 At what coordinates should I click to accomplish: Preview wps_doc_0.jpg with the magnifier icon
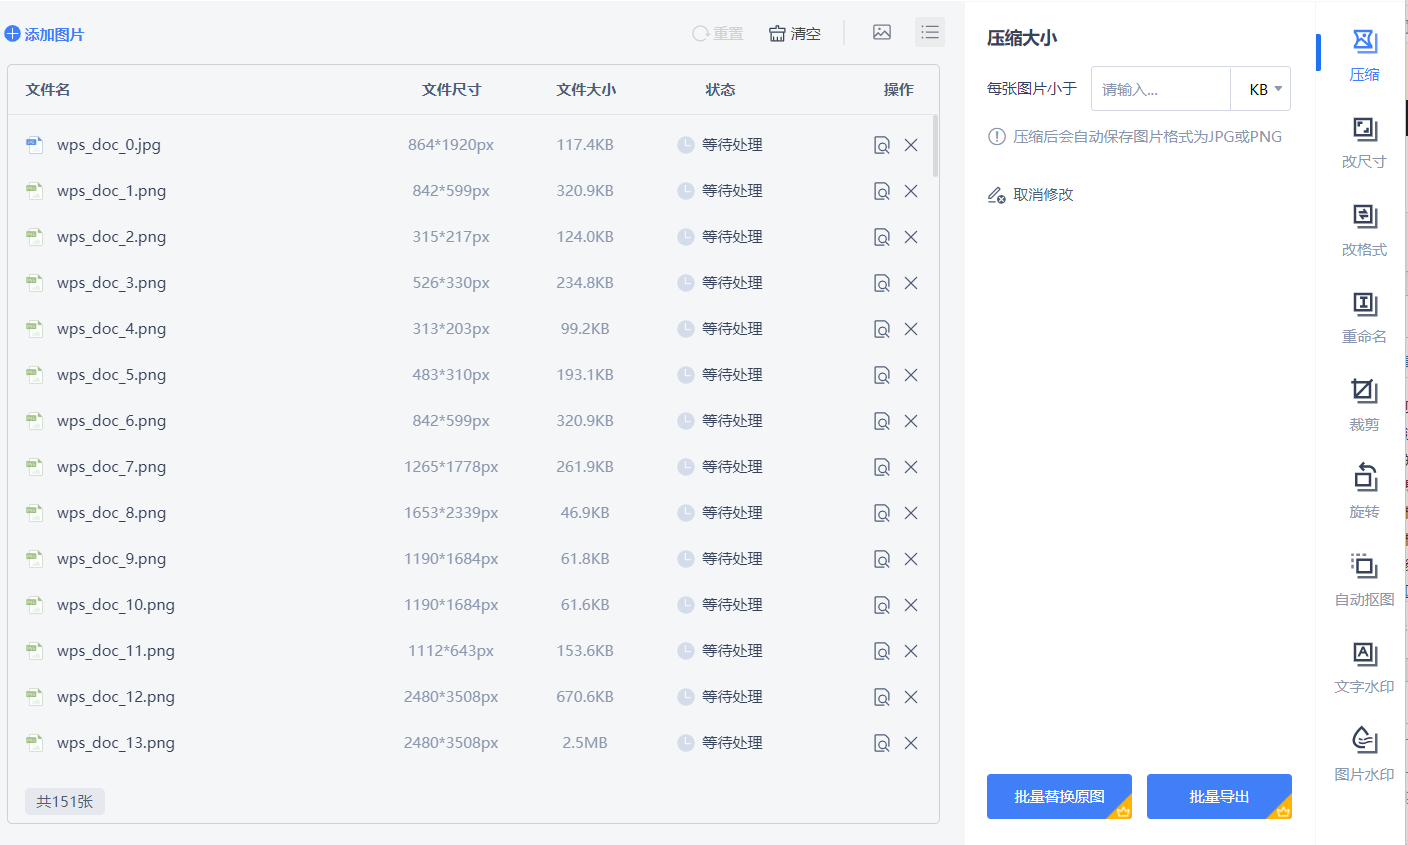click(881, 144)
